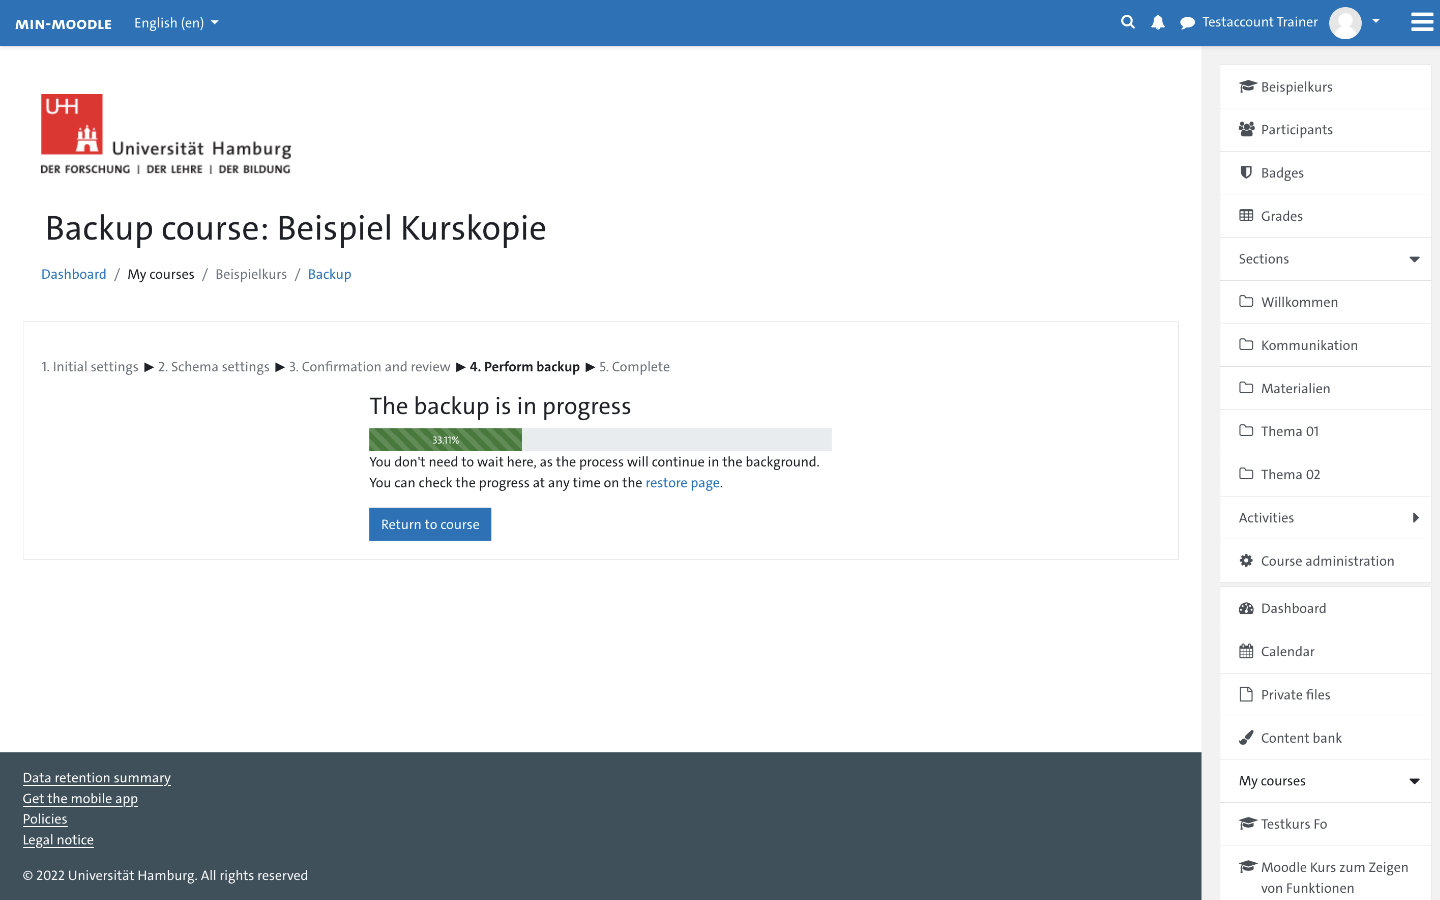Open the search magnifier icon
Viewport: 1440px width, 900px height.
(x=1128, y=22)
